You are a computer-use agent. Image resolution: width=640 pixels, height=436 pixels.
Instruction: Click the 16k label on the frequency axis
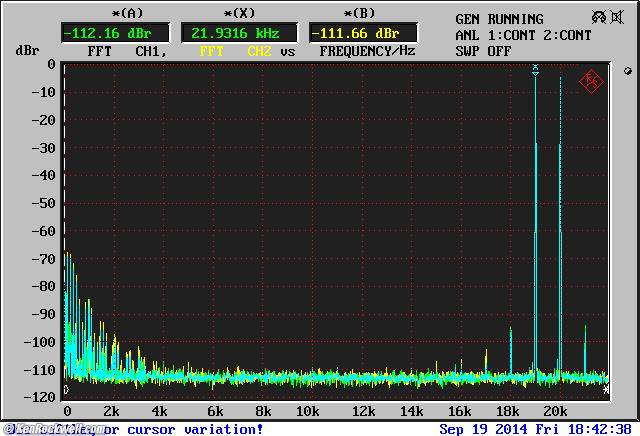460,411
